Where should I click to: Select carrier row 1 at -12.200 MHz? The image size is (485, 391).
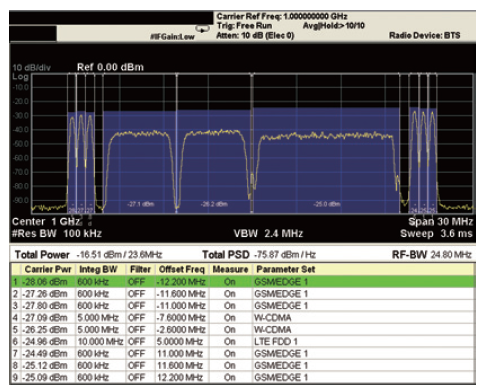(243, 282)
